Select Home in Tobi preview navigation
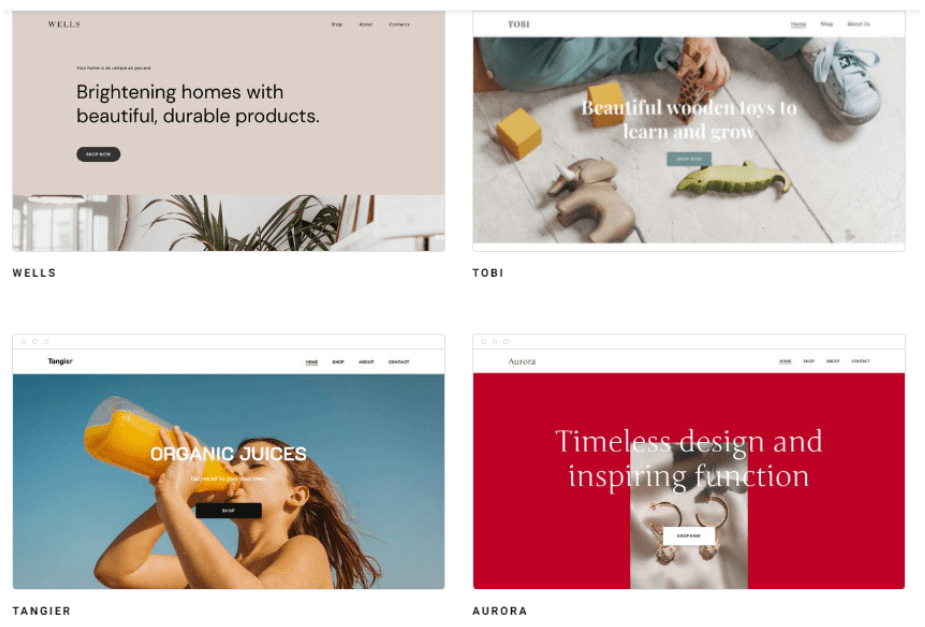 pos(798,24)
